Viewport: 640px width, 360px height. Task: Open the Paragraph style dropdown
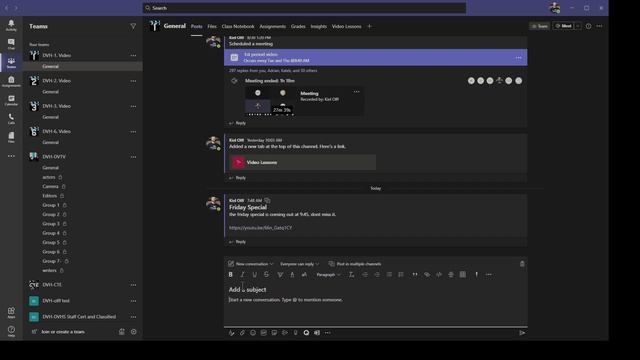click(328, 275)
